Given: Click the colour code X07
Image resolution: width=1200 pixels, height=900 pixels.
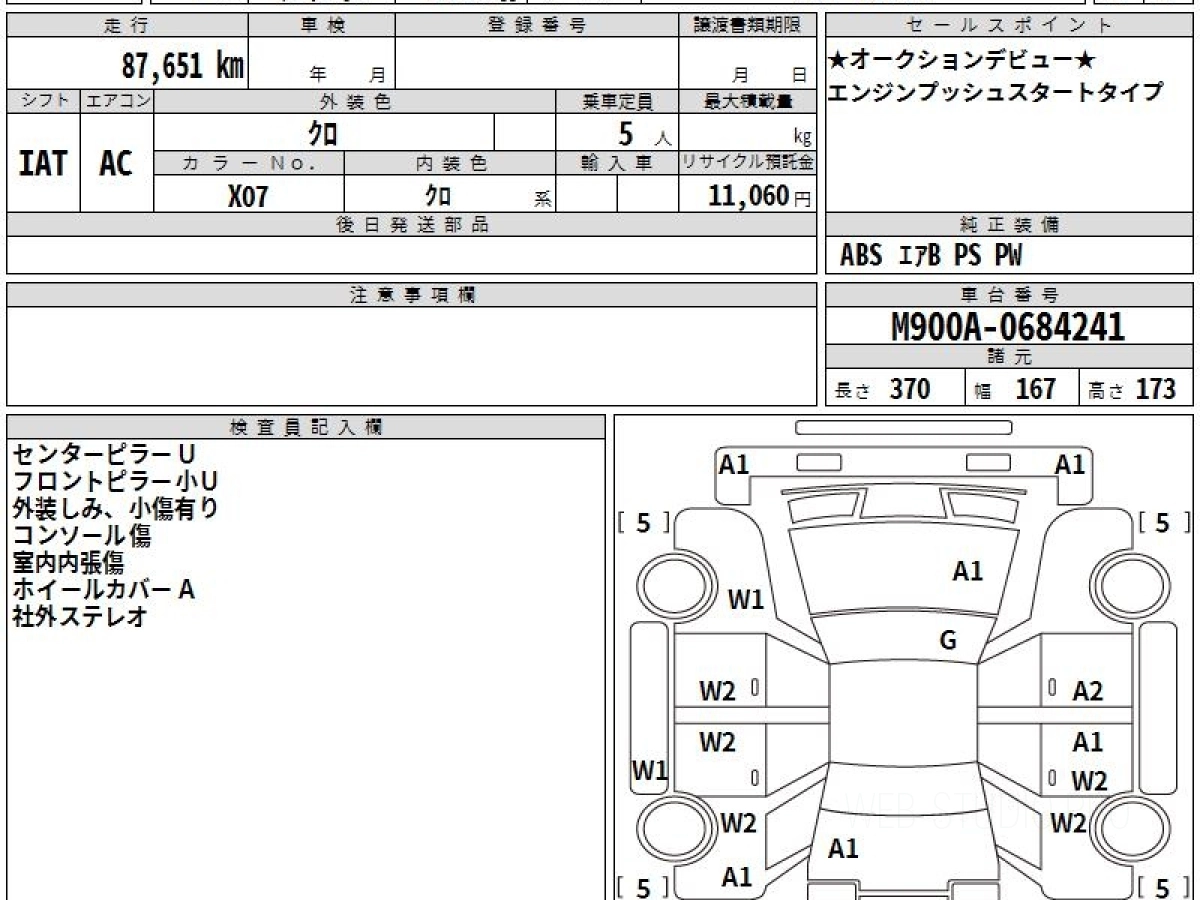Looking at the screenshot, I should pyautogui.click(x=248, y=195).
